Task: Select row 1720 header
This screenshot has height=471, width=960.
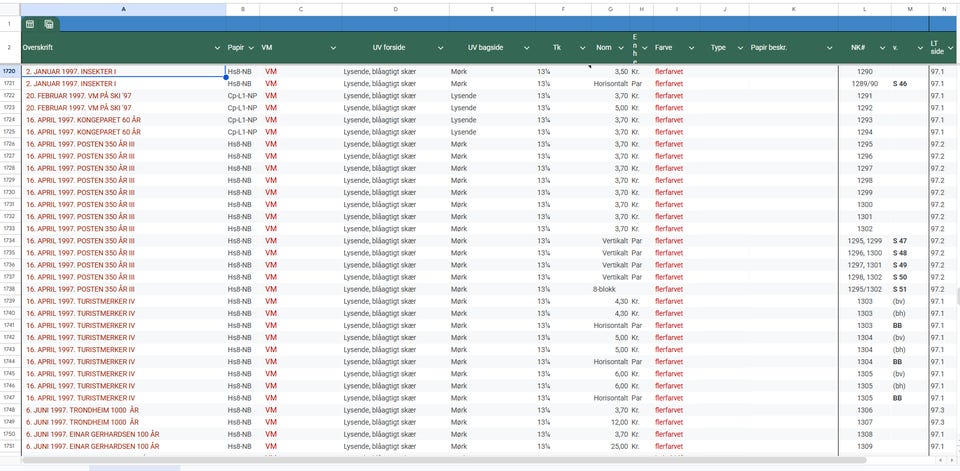Action: click(x=9, y=72)
